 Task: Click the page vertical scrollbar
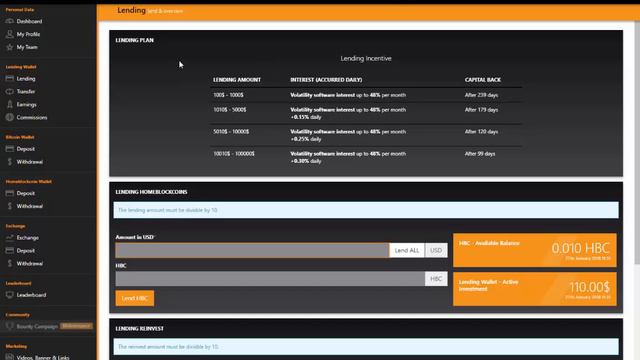[x=637, y=143]
